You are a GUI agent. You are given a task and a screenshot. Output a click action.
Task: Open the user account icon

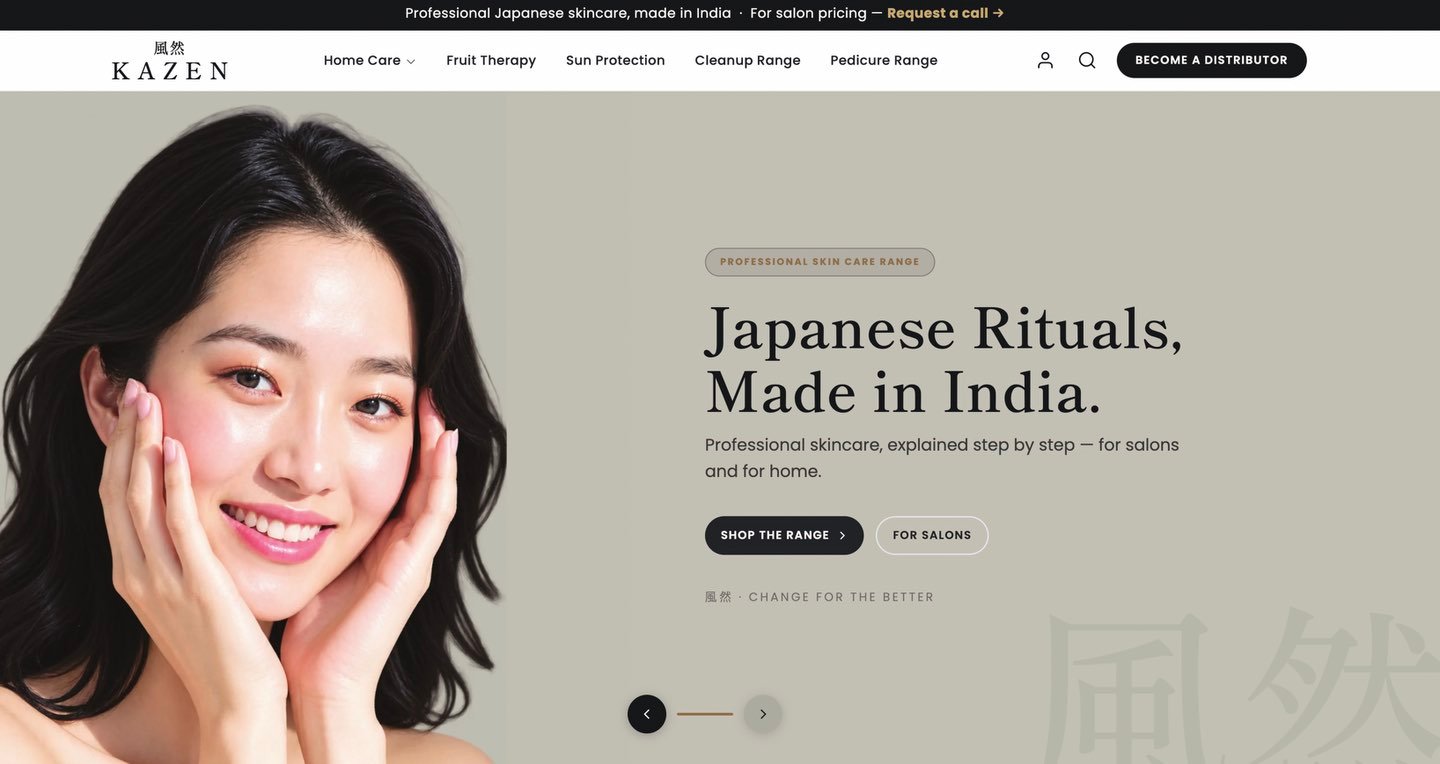coord(1045,60)
